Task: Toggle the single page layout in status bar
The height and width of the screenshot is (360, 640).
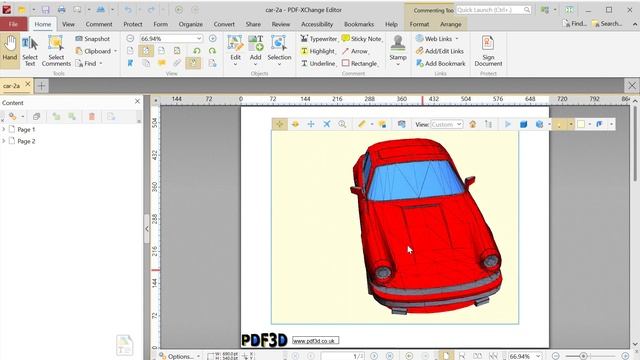Action: click(x=446, y=356)
